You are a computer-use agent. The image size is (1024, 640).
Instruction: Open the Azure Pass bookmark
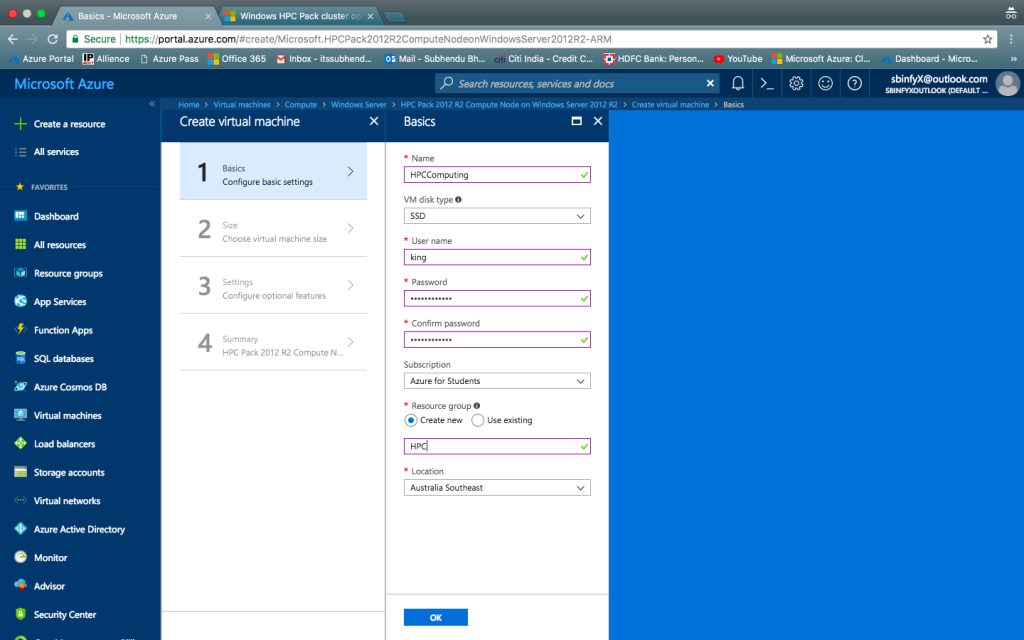pos(169,59)
